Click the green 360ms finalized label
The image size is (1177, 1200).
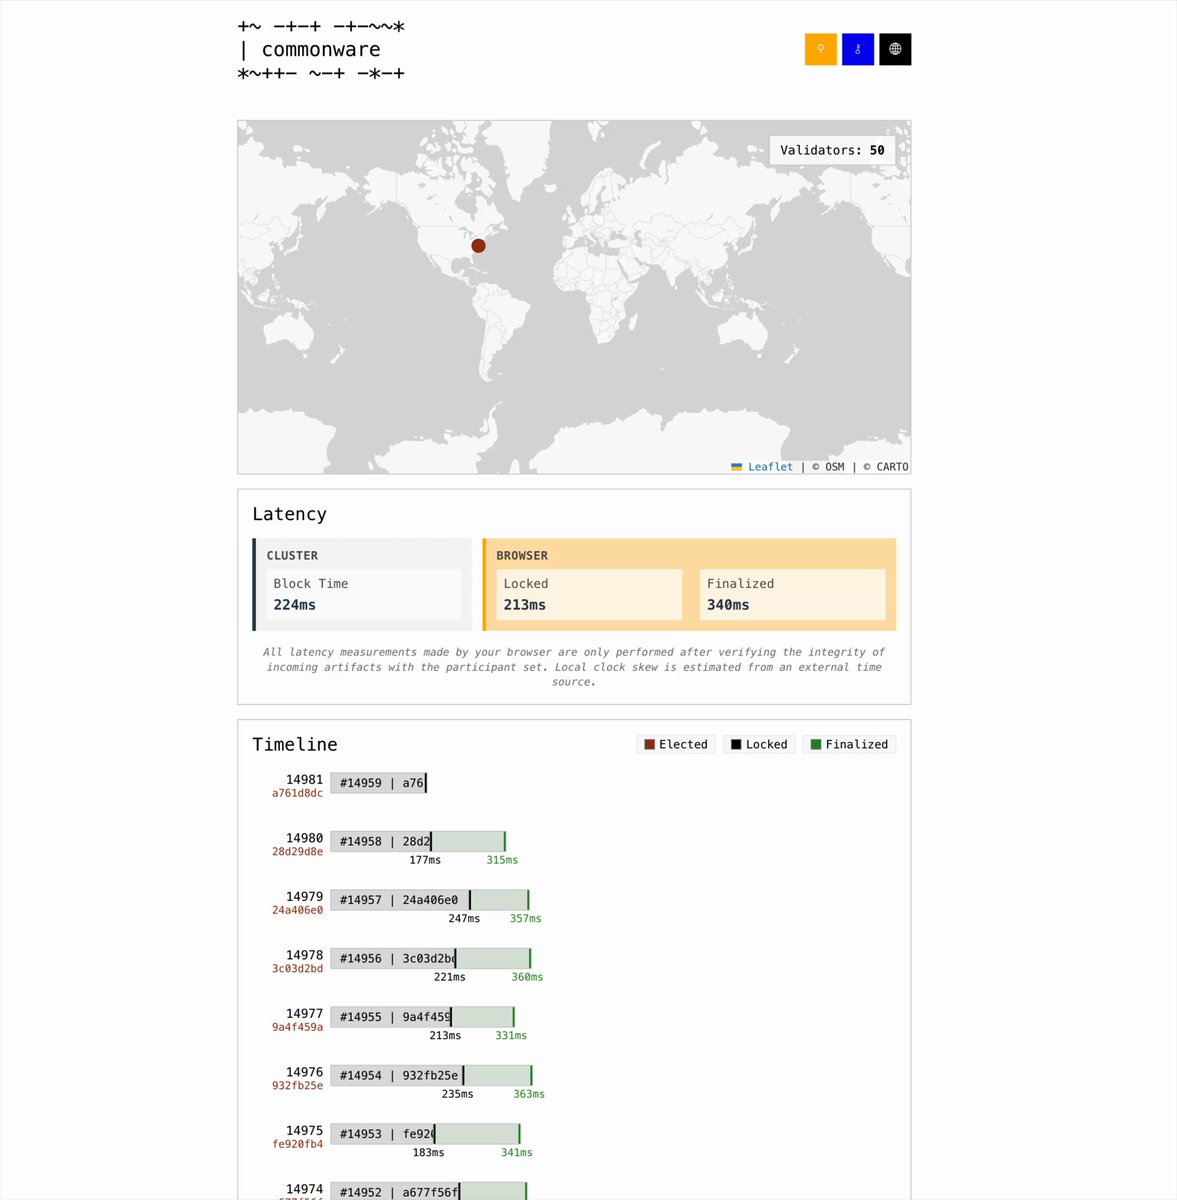click(x=527, y=977)
